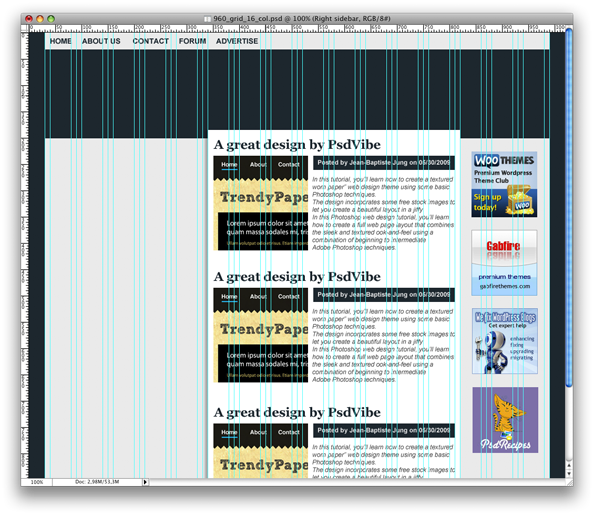Click the zoom percentage field showing 100%

(x=37, y=482)
